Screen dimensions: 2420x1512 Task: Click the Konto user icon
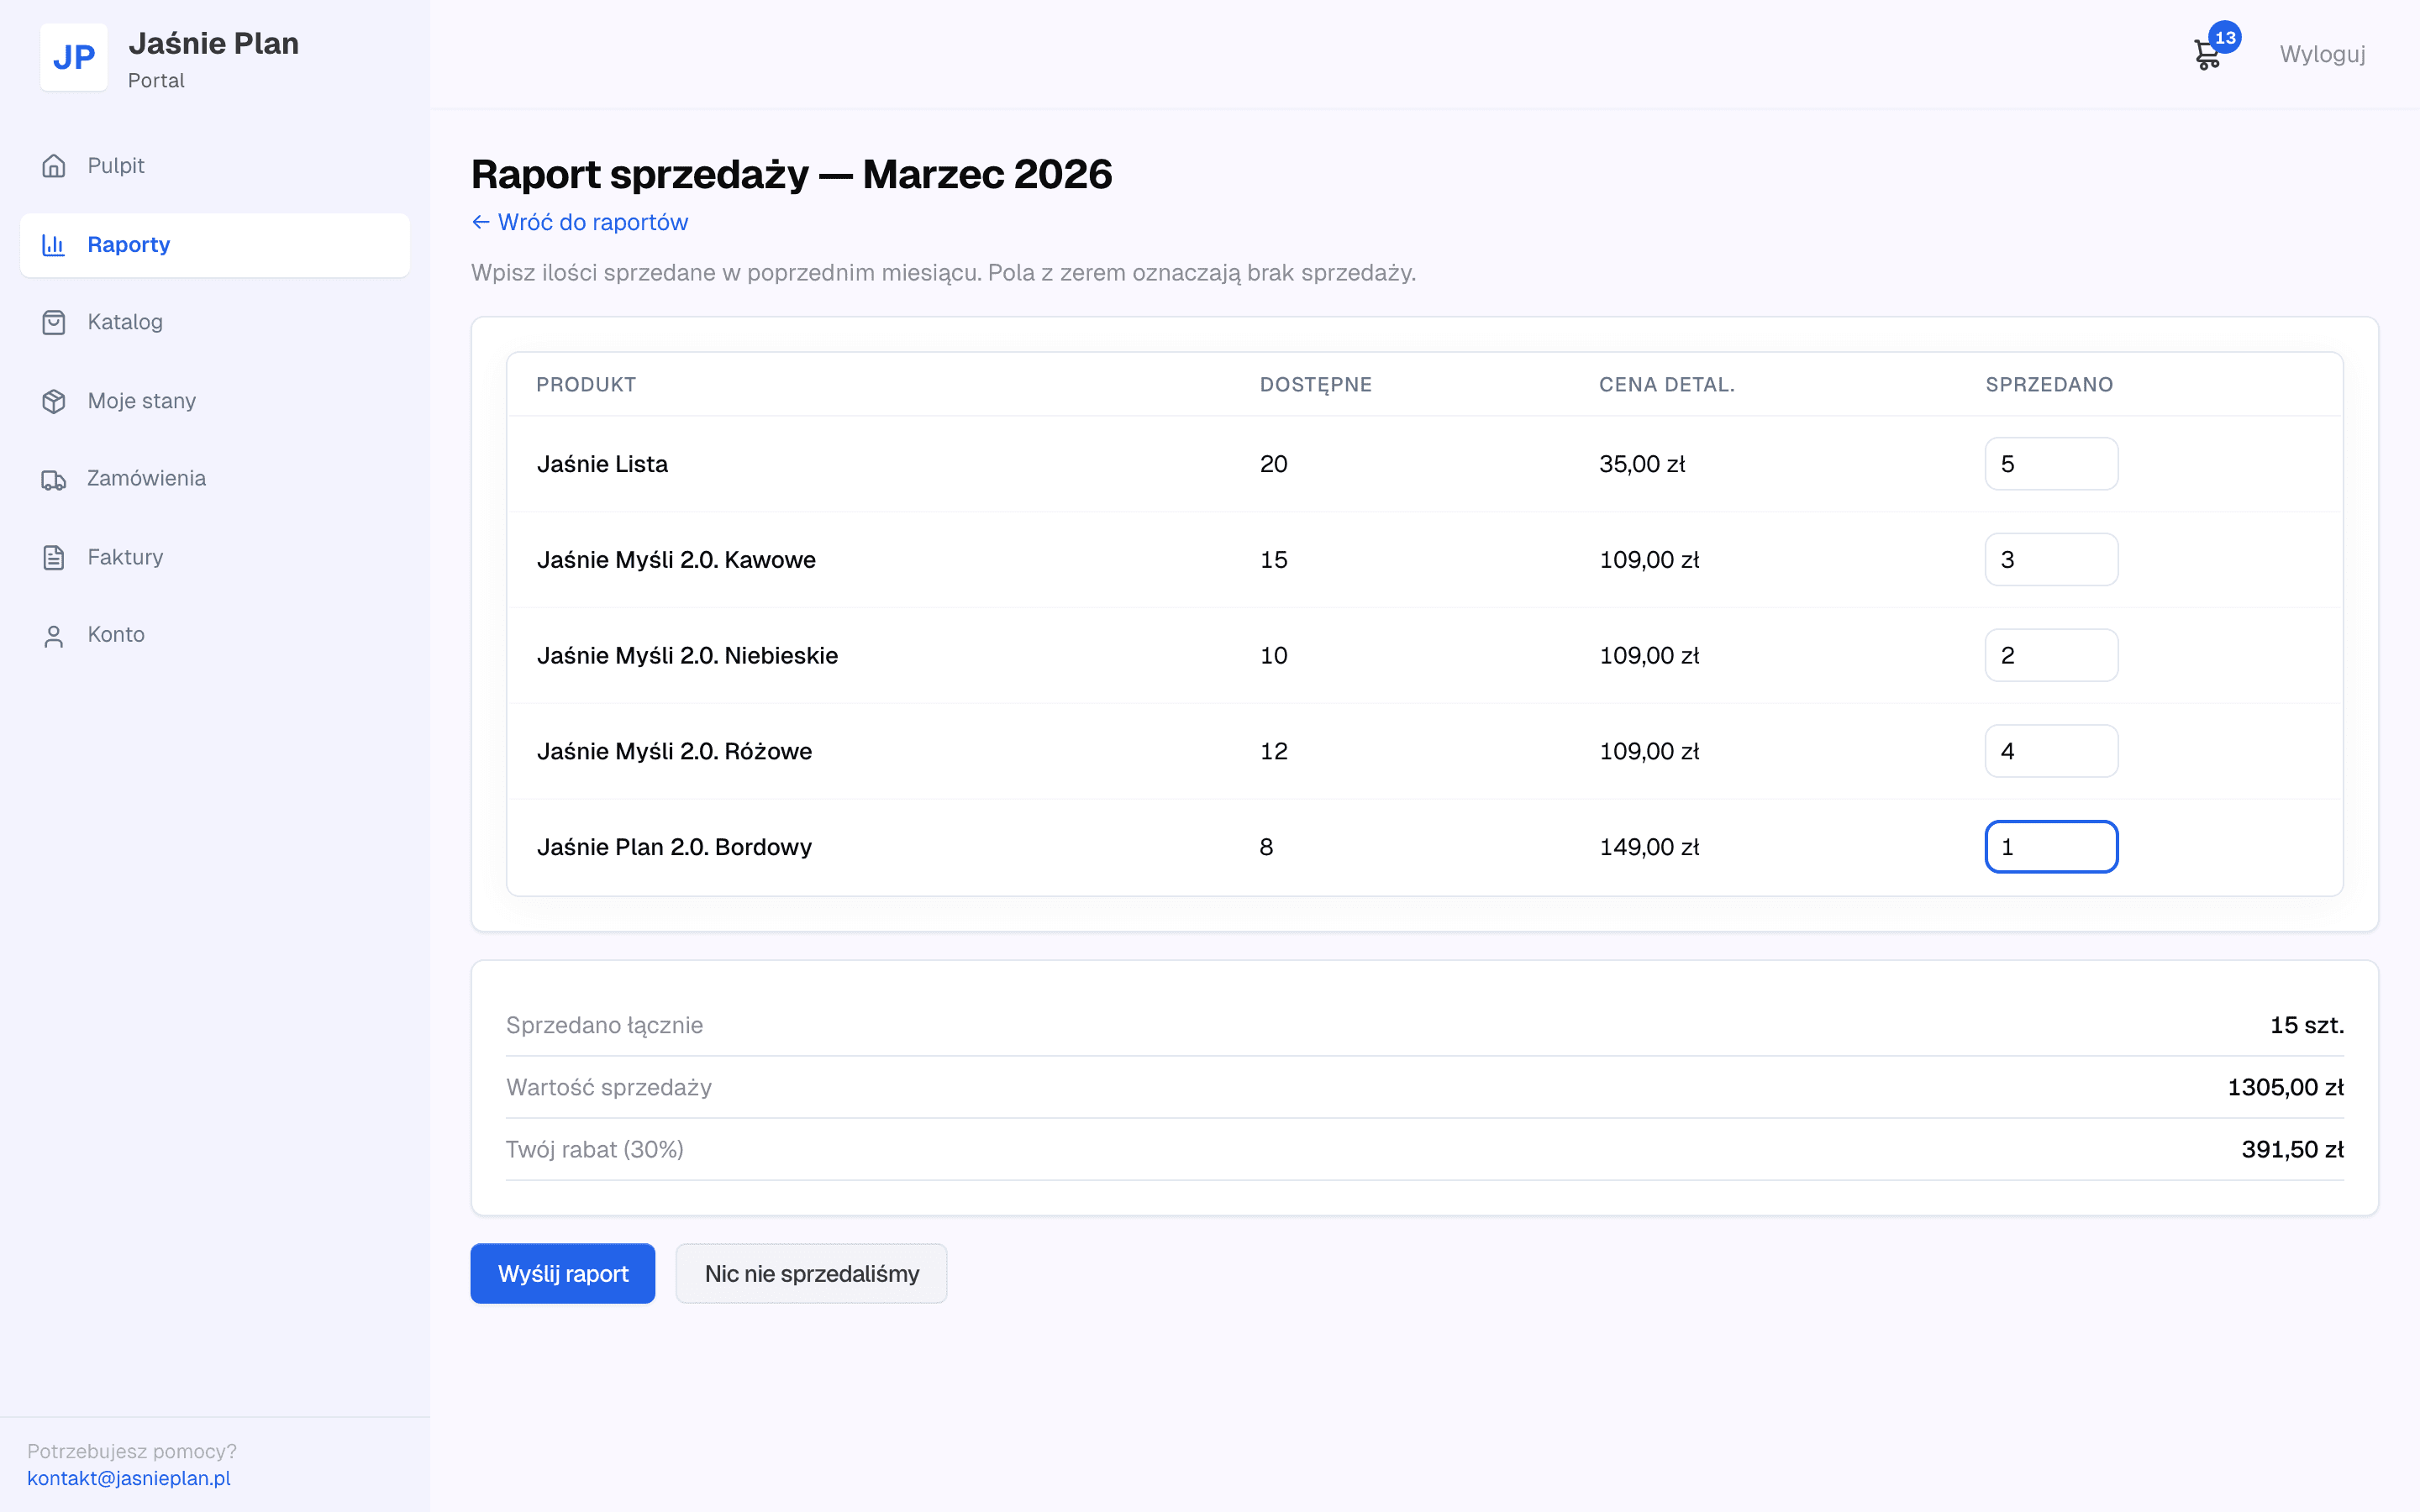point(54,635)
